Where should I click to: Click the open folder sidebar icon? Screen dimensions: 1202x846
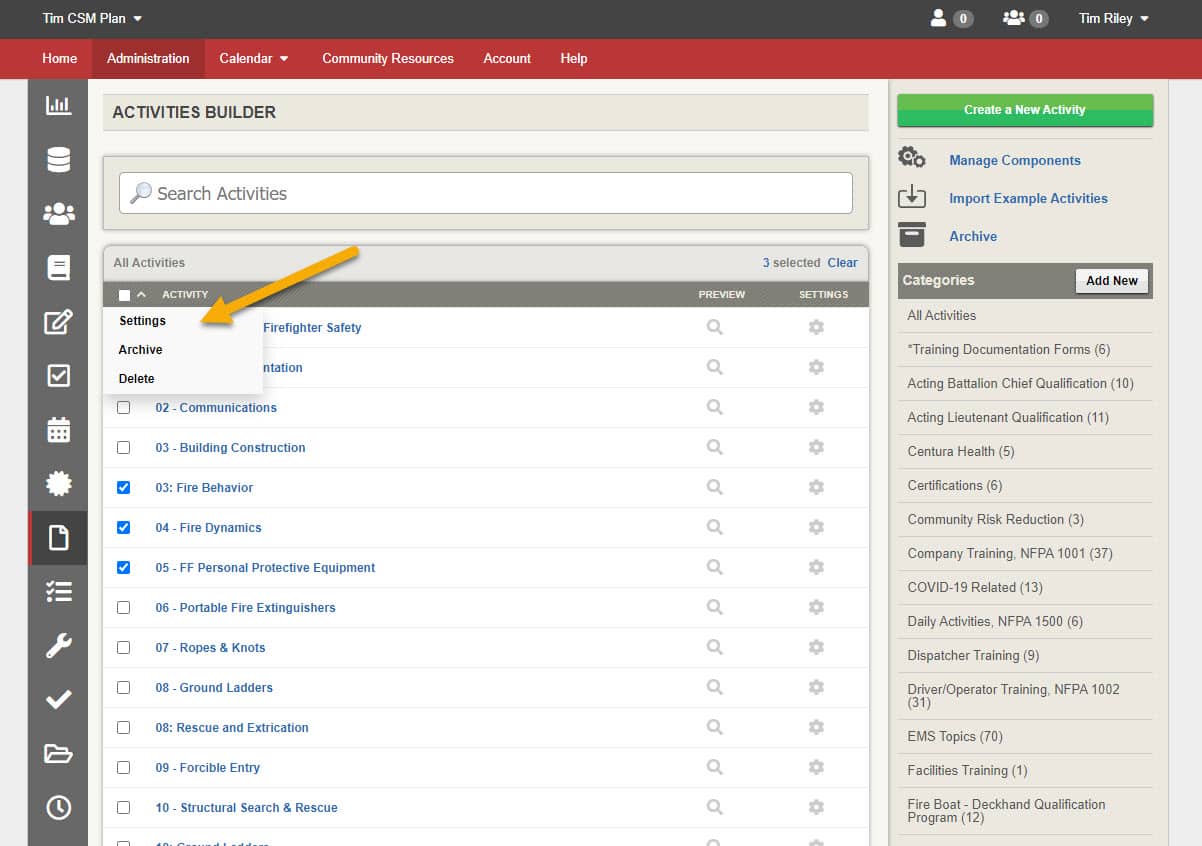coord(58,753)
